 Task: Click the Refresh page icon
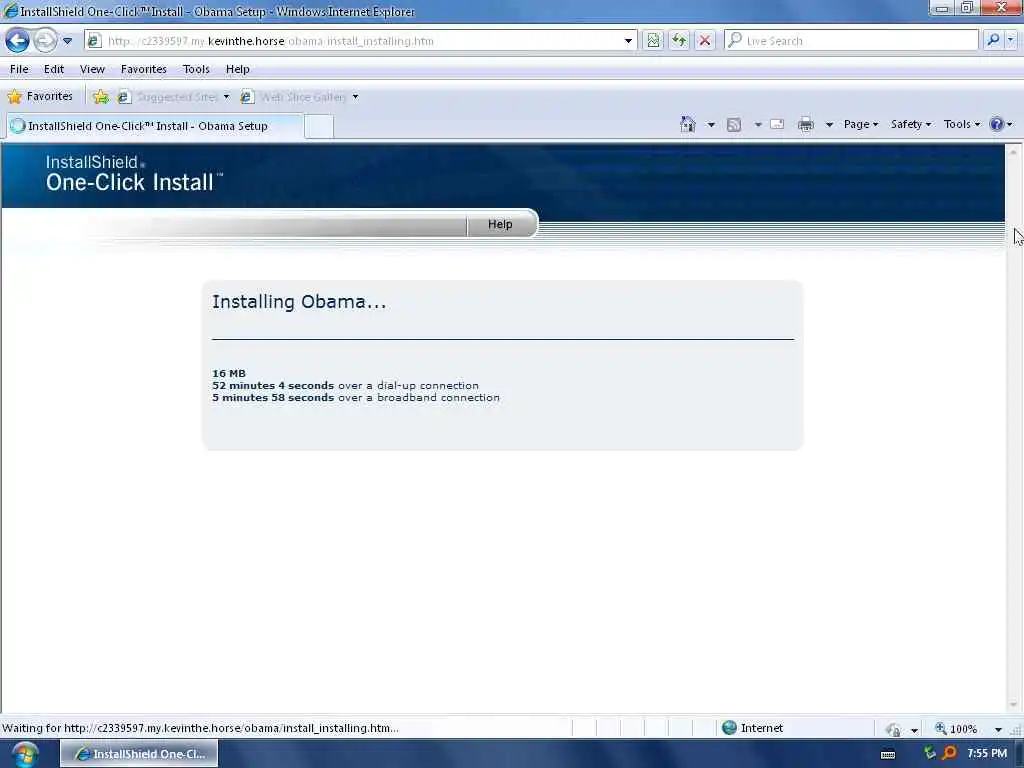click(679, 40)
